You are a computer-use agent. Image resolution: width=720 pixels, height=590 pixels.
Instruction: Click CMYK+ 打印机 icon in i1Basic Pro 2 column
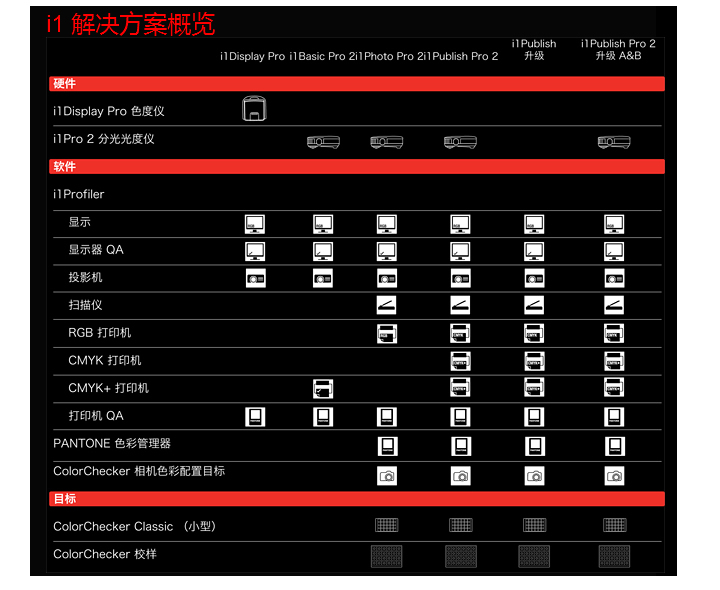(x=323, y=388)
